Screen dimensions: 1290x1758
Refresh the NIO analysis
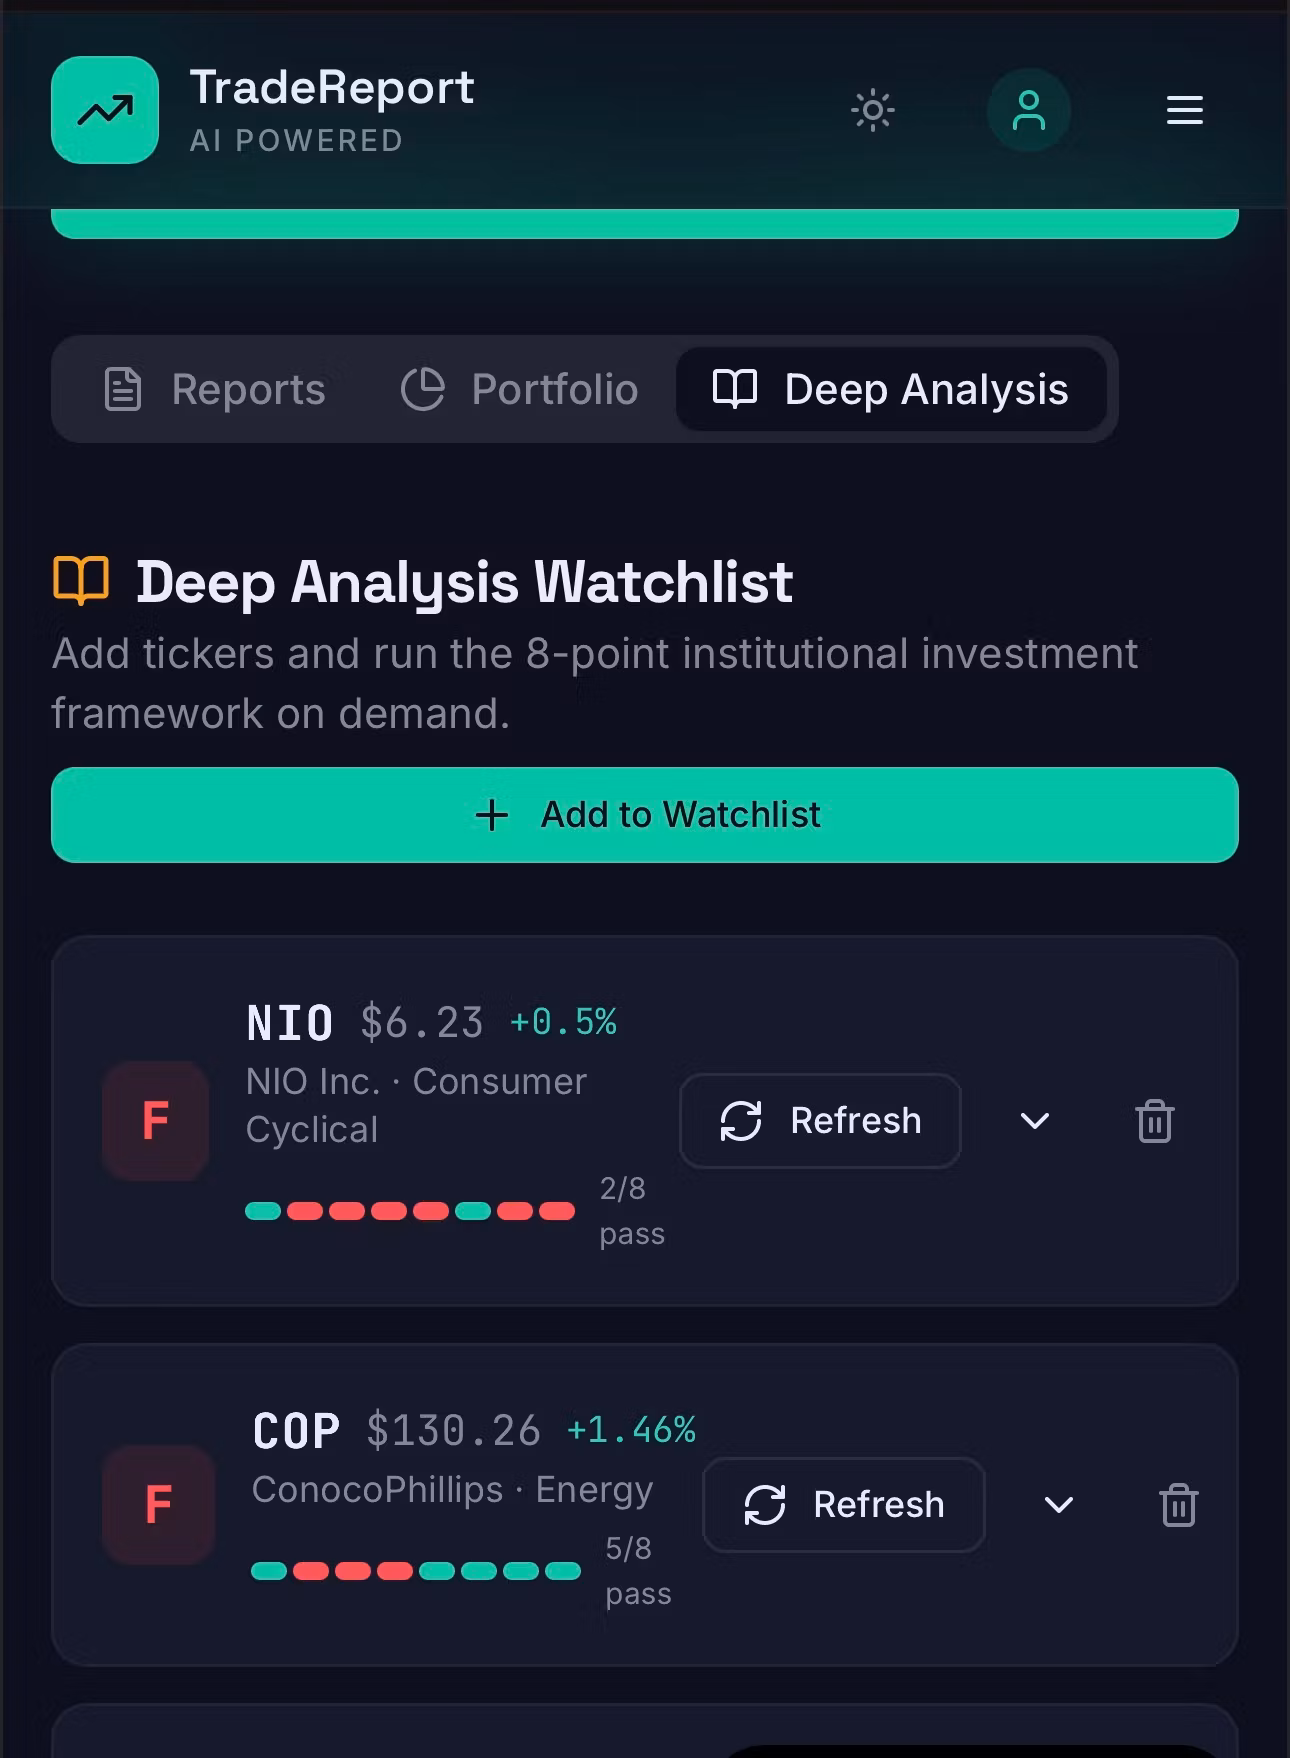pyautogui.click(x=820, y=1121)
